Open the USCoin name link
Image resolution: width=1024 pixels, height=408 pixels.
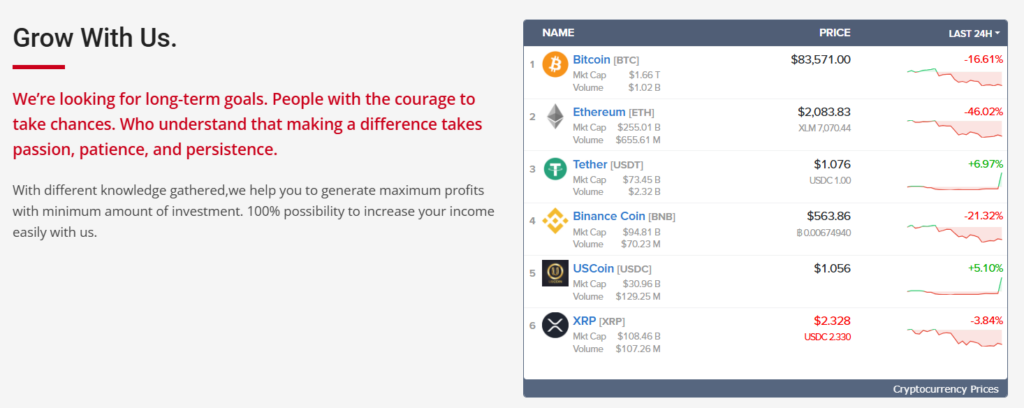593,268
